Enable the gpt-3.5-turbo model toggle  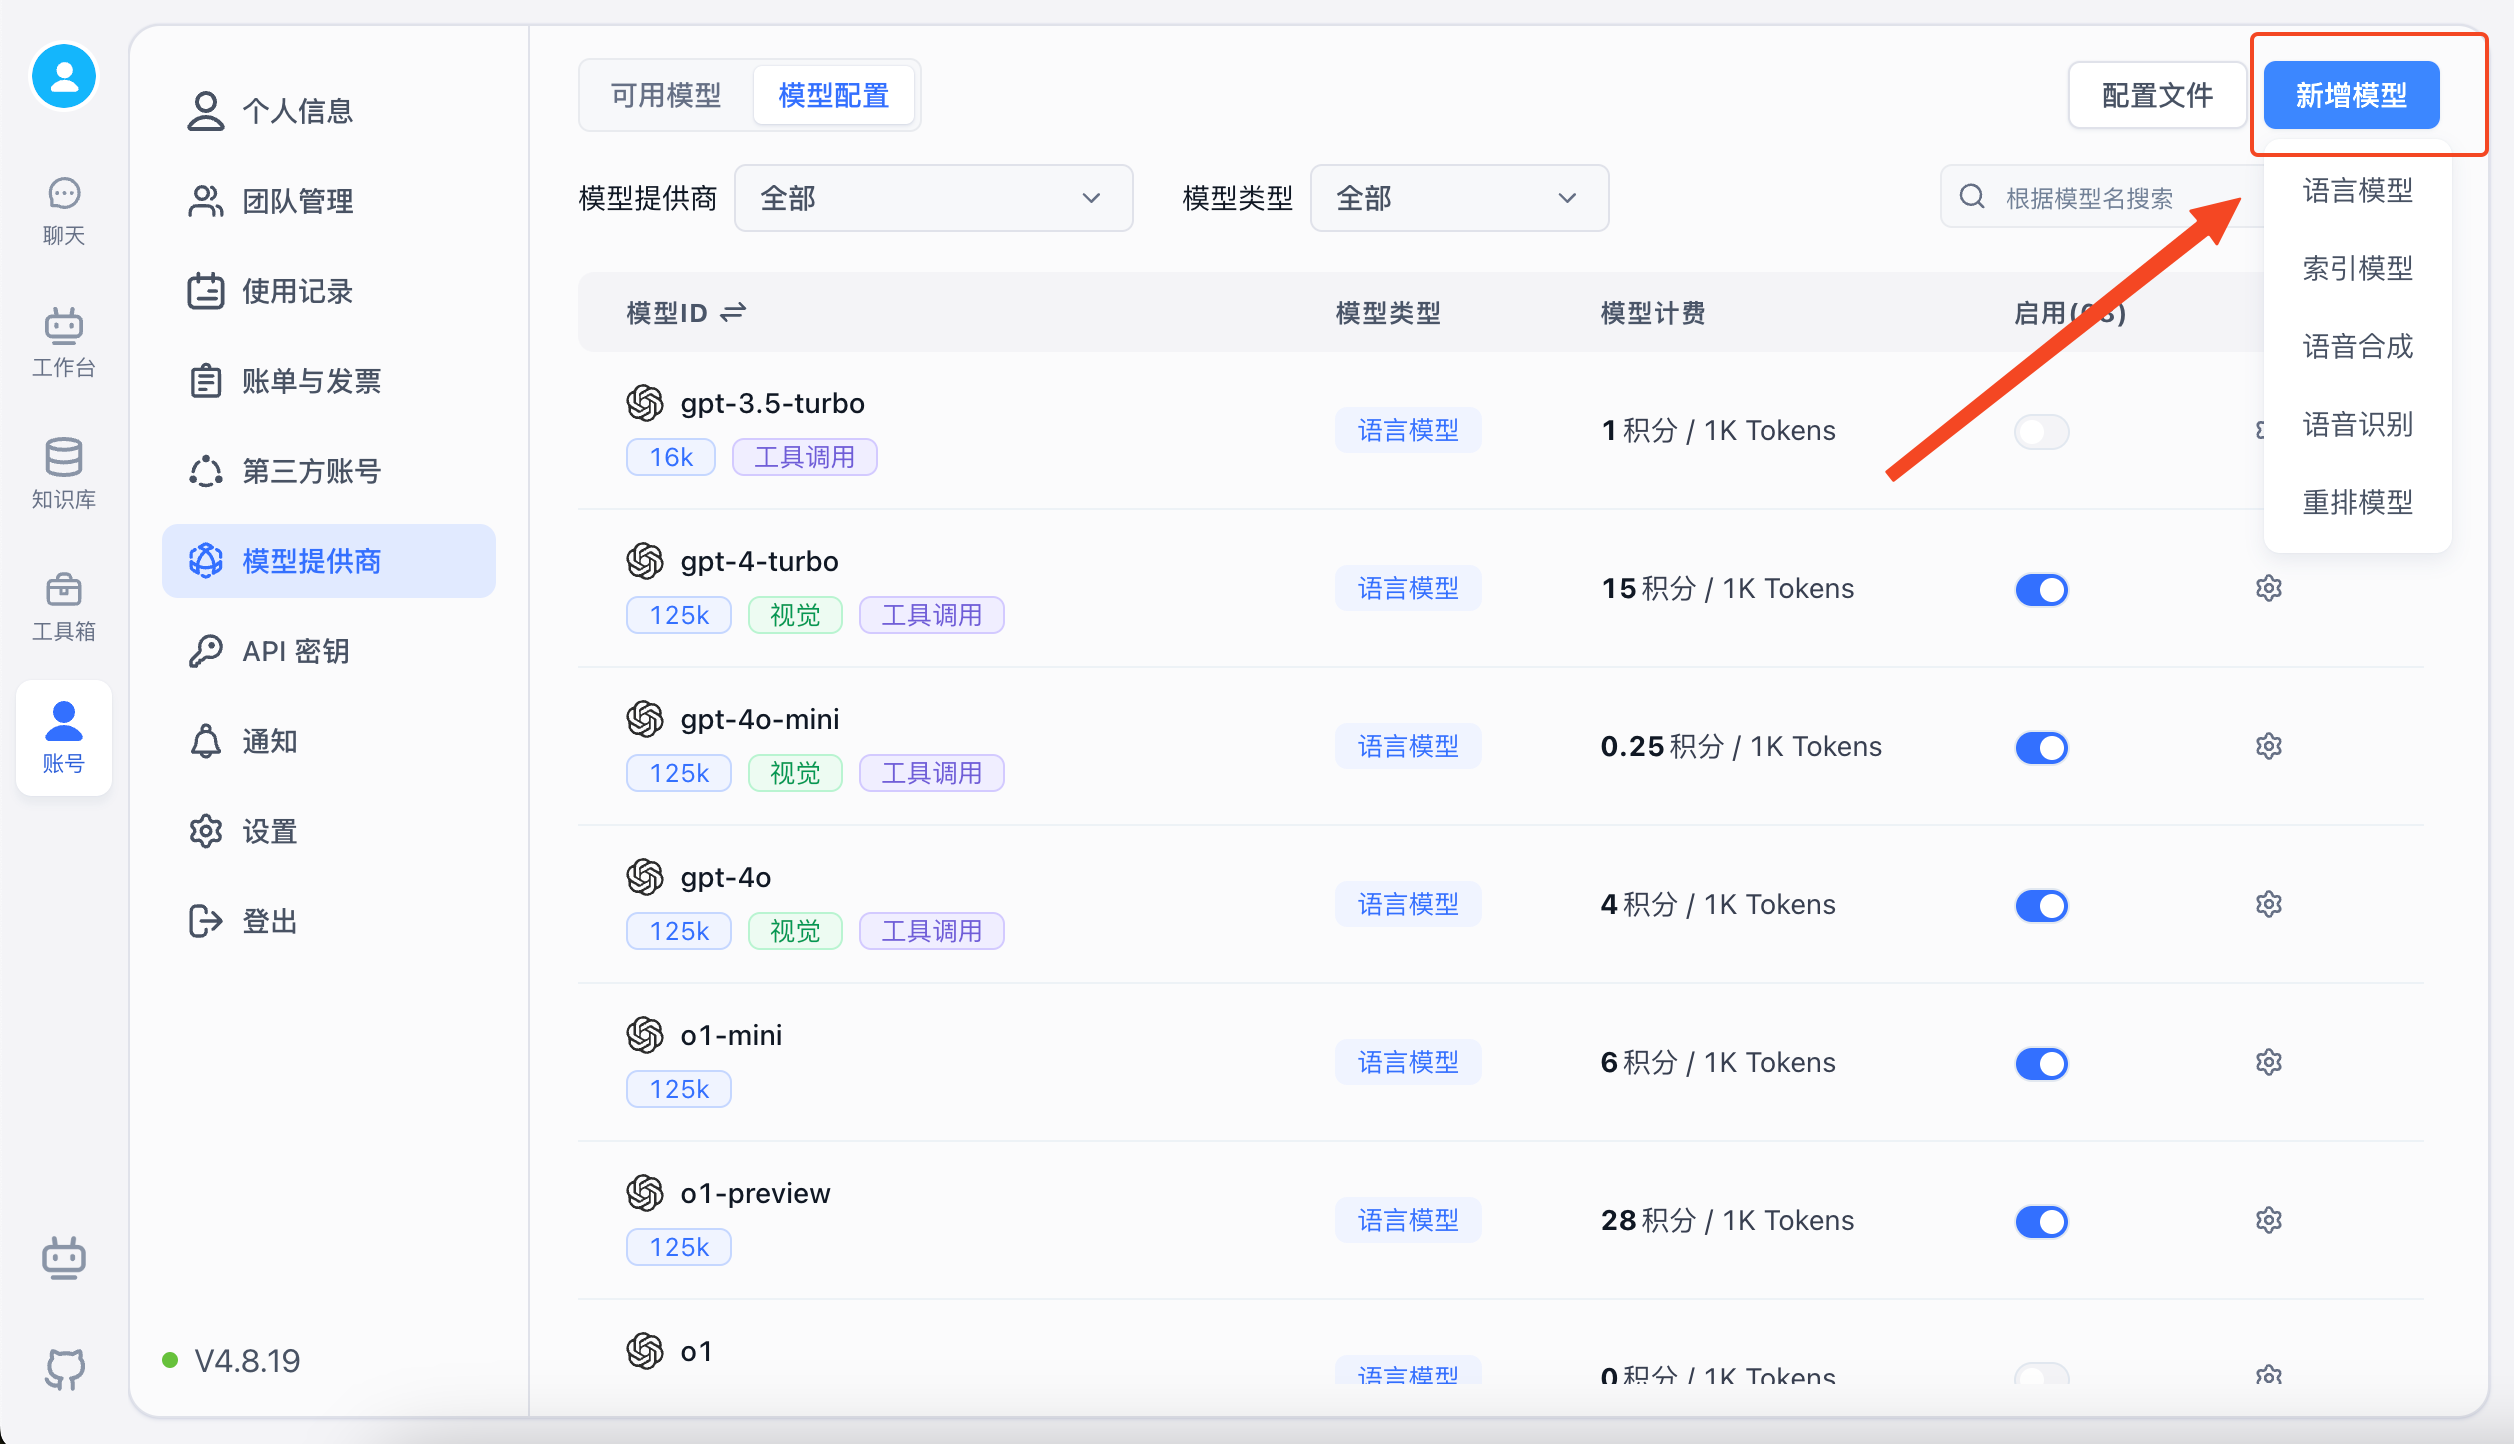click(2041, 432)
